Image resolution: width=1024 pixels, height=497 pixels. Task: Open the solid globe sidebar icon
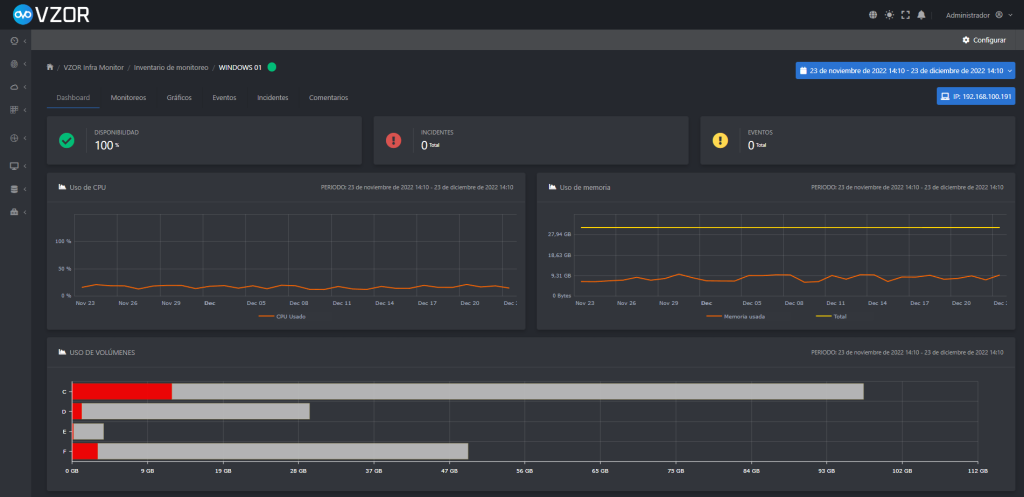(x=14, y=64)
